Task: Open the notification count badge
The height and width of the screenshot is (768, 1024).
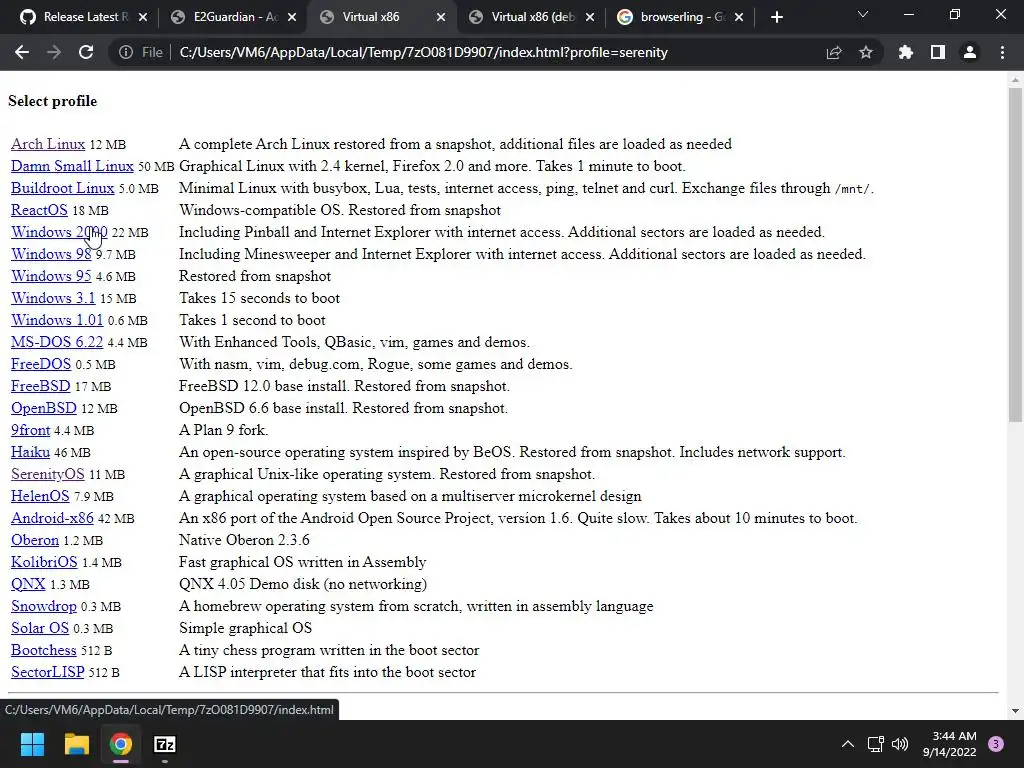Action: (x=996, y=744)
